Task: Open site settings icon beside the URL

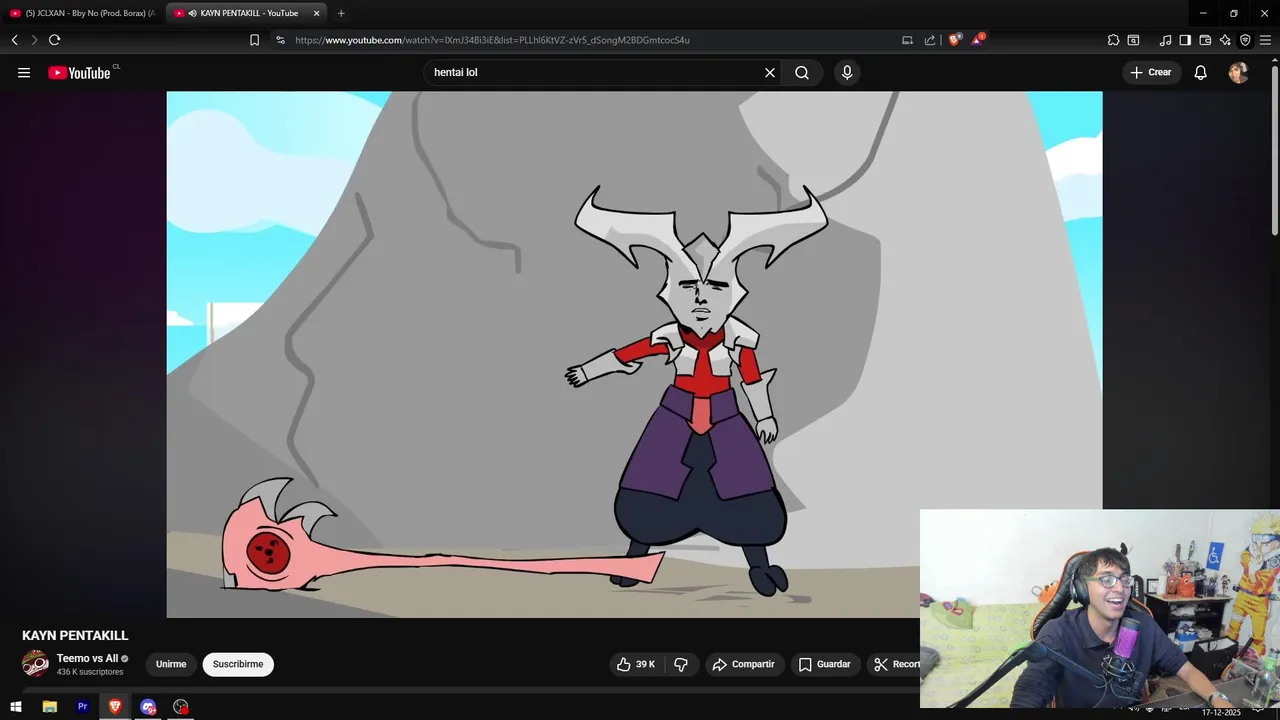Action: point(280,40)
